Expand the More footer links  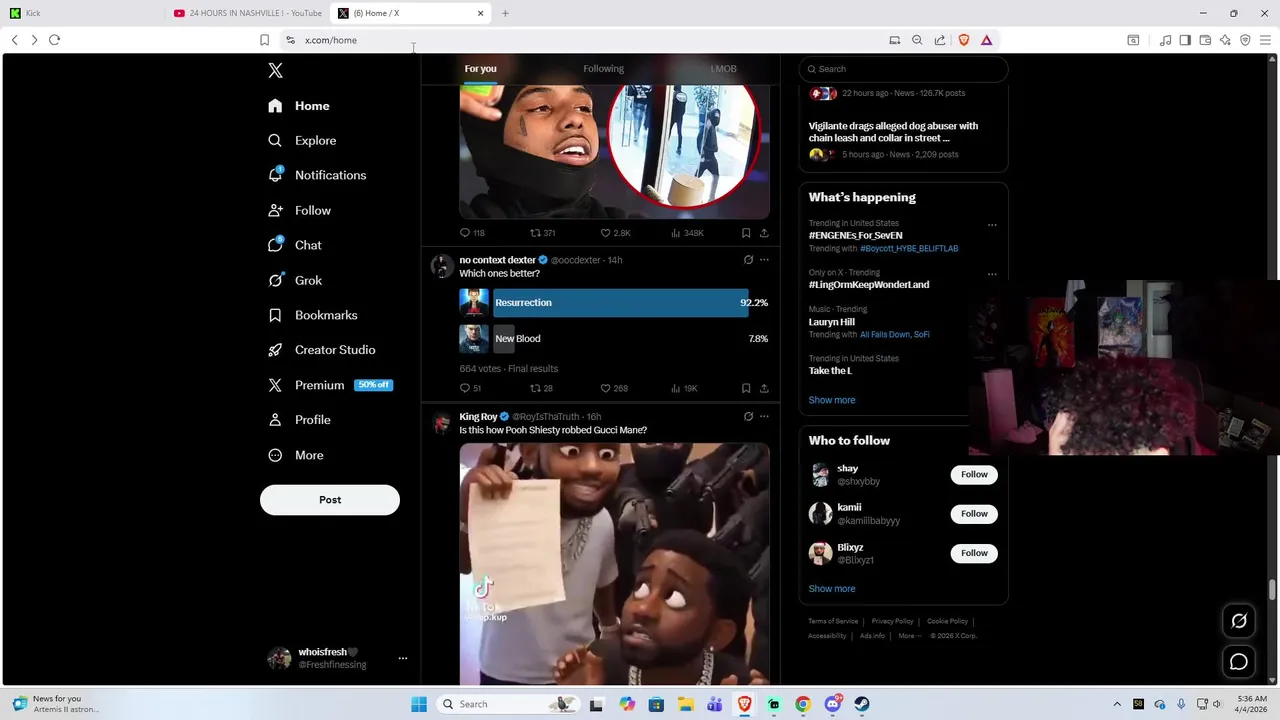tap(908, 636)
